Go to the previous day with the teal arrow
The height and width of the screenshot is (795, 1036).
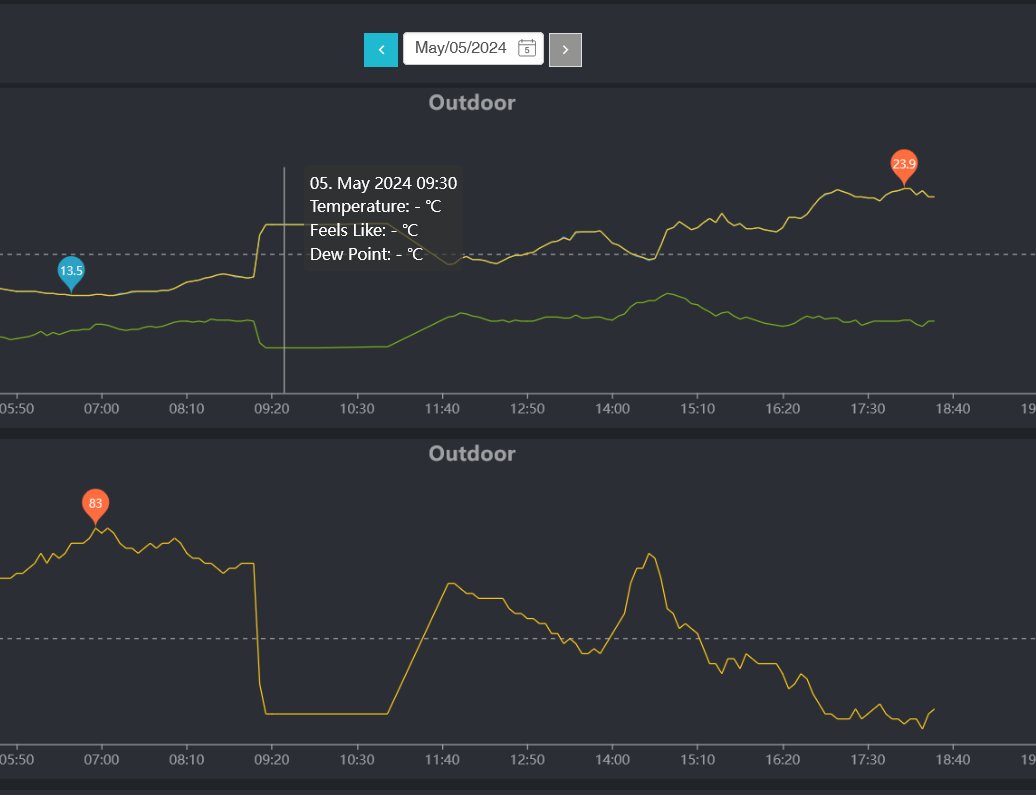click(381, 50)
